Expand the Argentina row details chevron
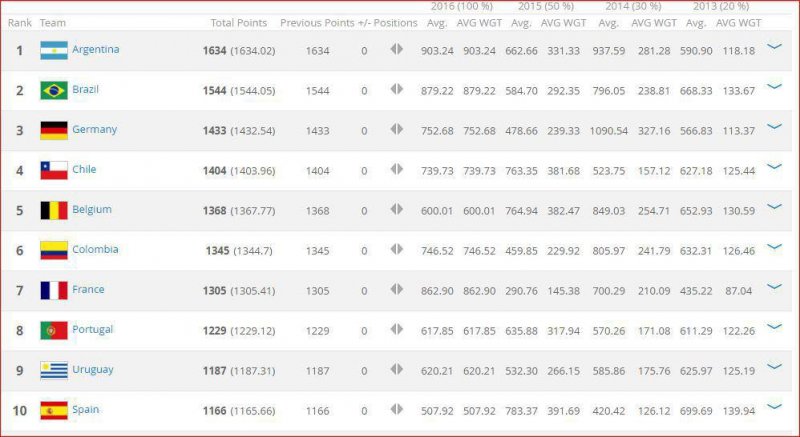Image resolution: width=800 pixels, height=437 pixels. tap(773, 46)
